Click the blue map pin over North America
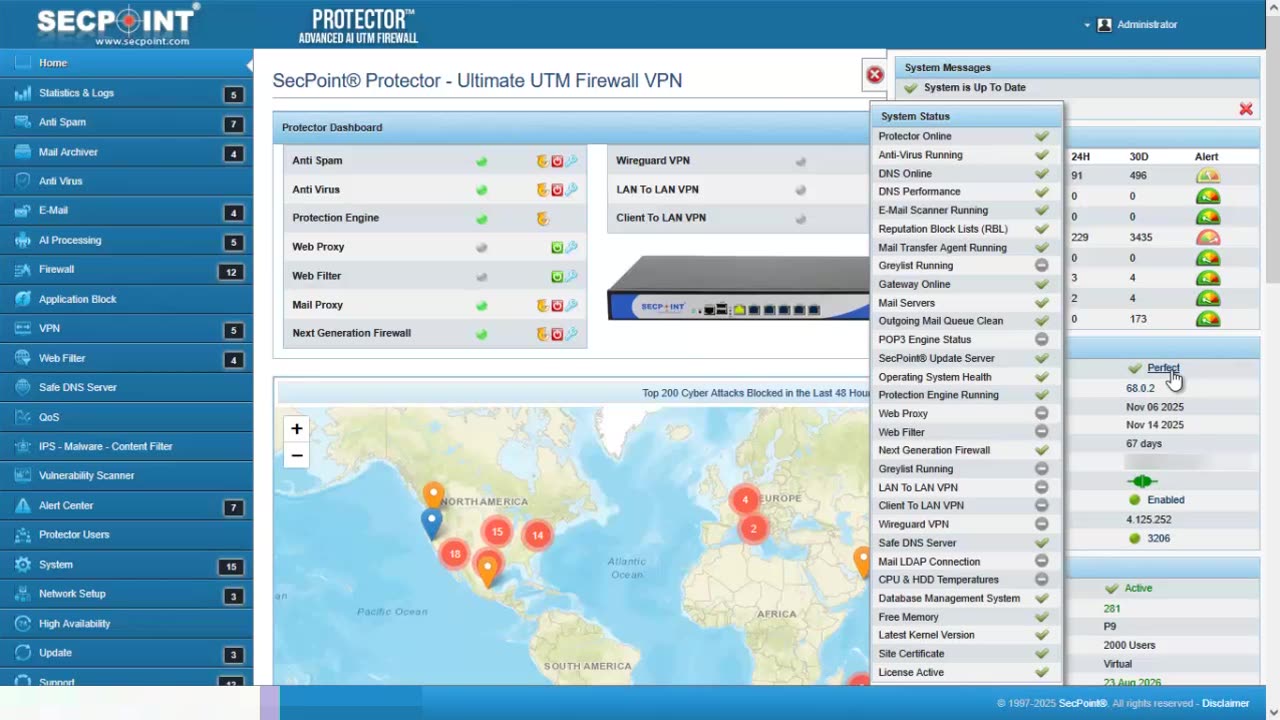Image resolution: width=1280 pixels, height=720 pixels. pyautogui.click(x=431, y=523)
